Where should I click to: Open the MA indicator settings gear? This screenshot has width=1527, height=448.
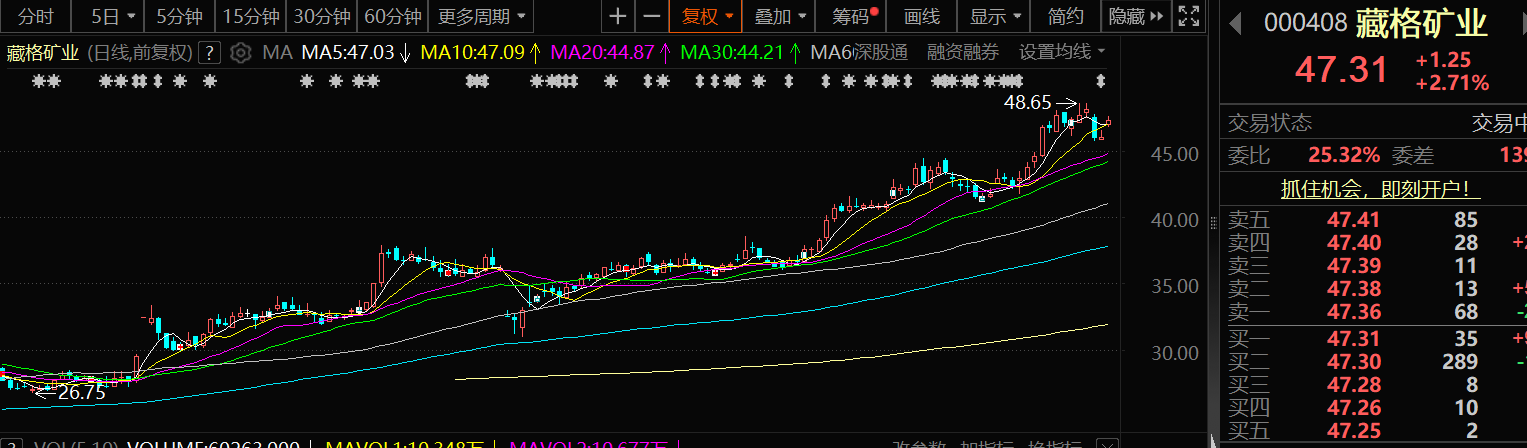coord(239,53)
